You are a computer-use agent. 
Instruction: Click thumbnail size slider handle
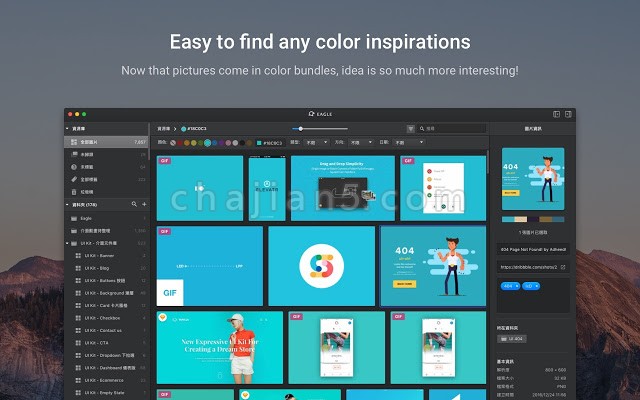[x=300, y=129]
